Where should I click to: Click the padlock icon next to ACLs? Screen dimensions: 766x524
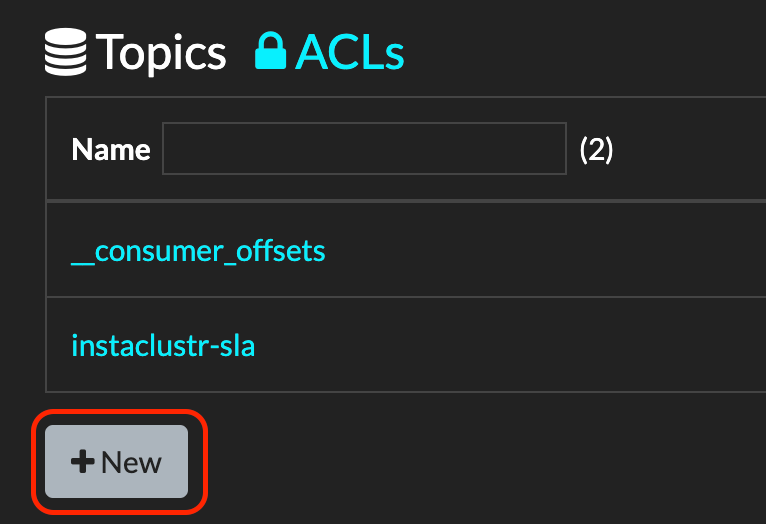pyautogui.click(x=270, y=51)
